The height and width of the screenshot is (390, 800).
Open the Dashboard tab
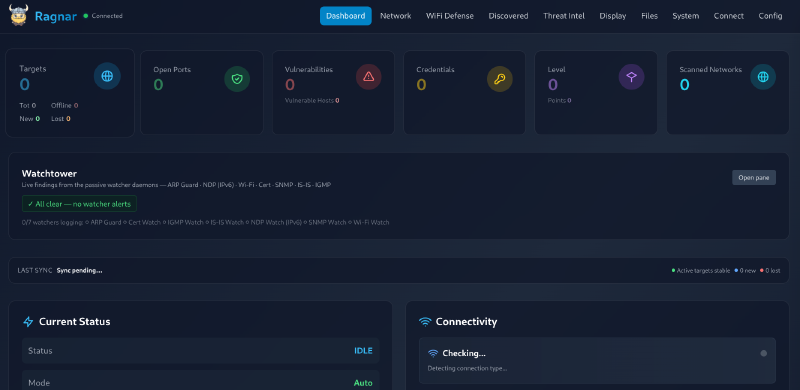click(345, 16)
